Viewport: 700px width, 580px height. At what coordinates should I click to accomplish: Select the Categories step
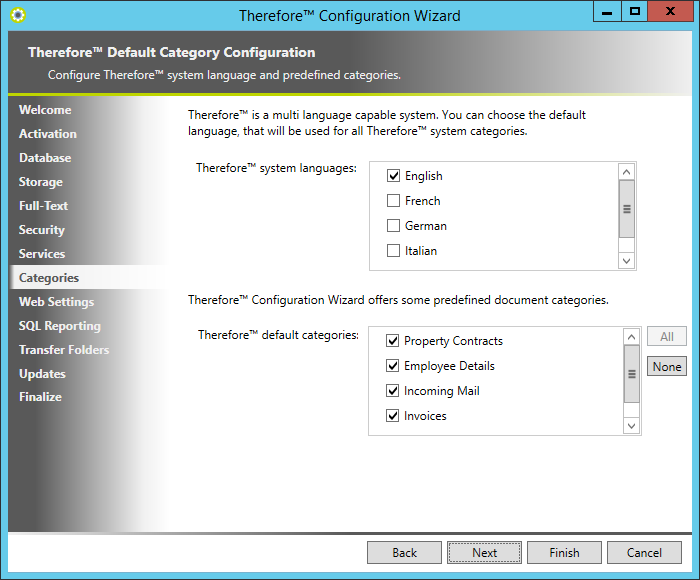click(49, 278)
